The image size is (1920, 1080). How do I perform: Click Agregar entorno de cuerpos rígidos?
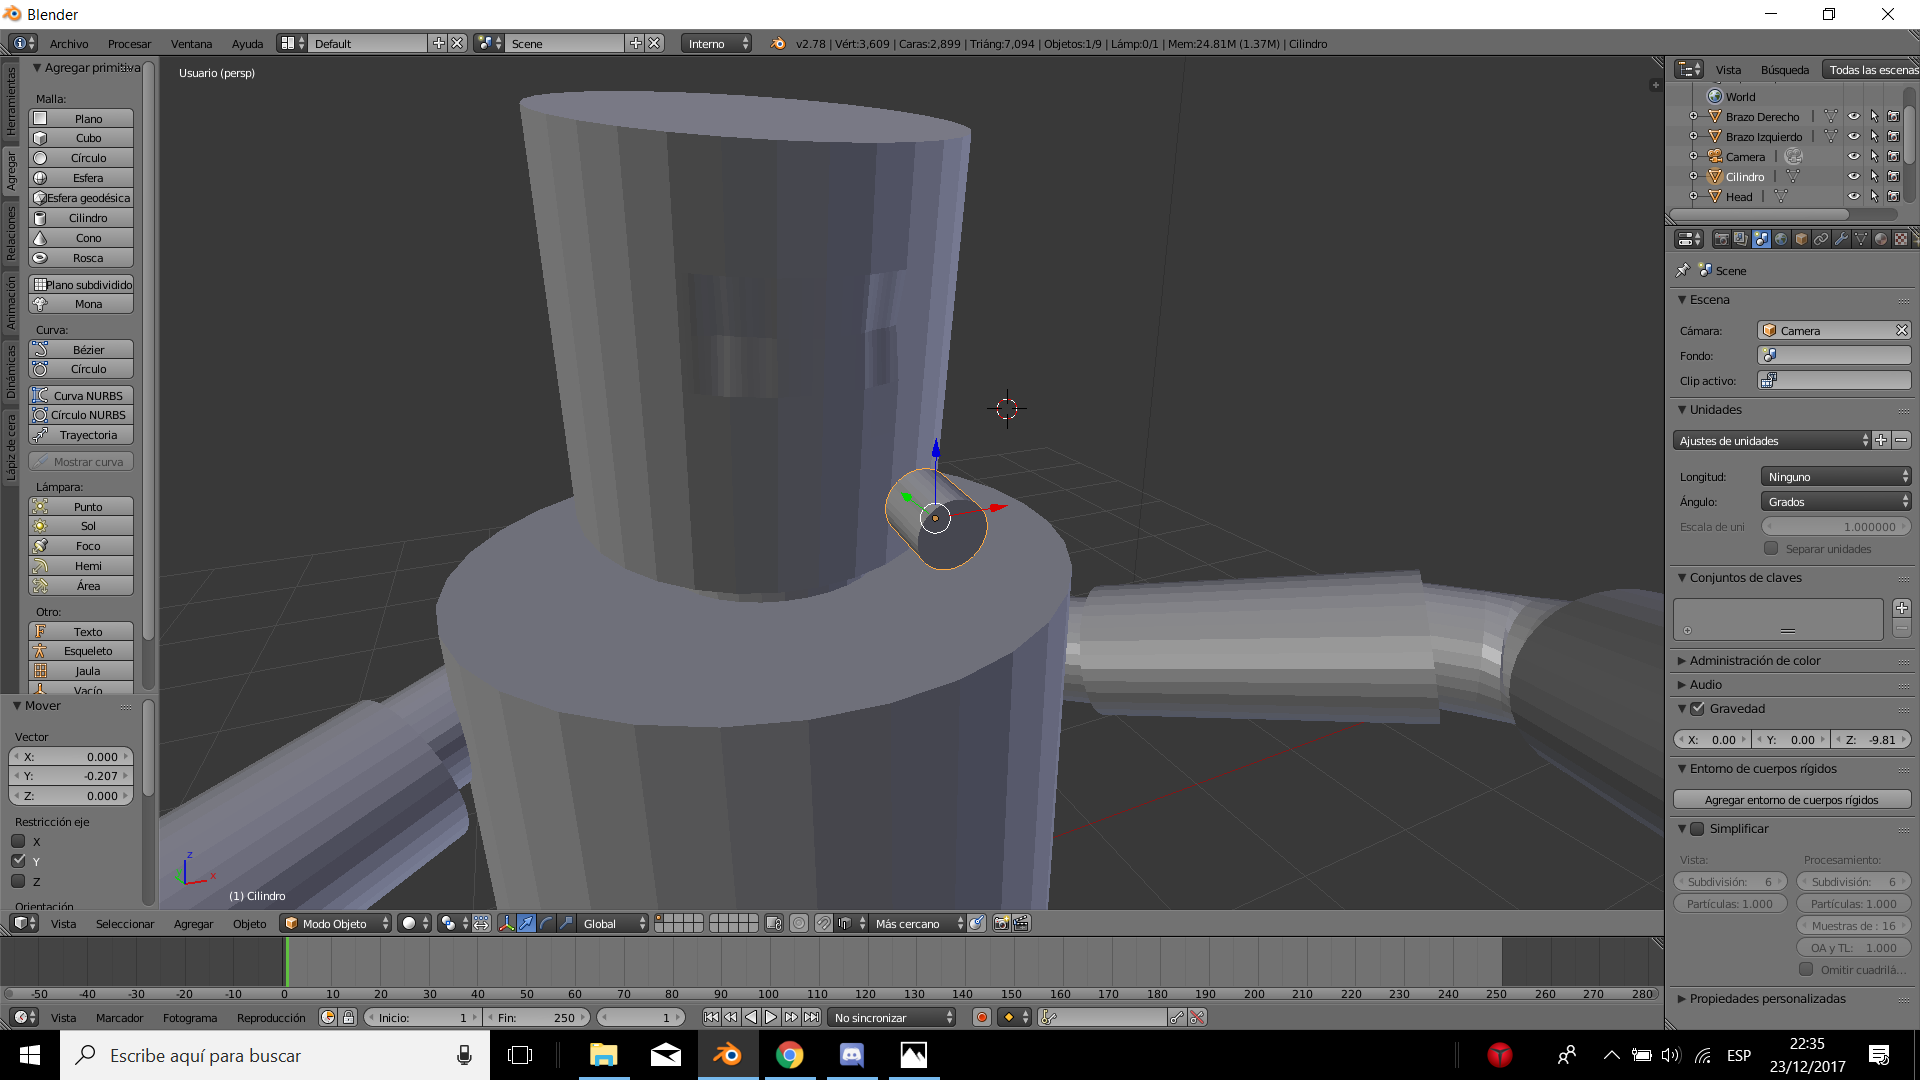[x=1791, y=800]
